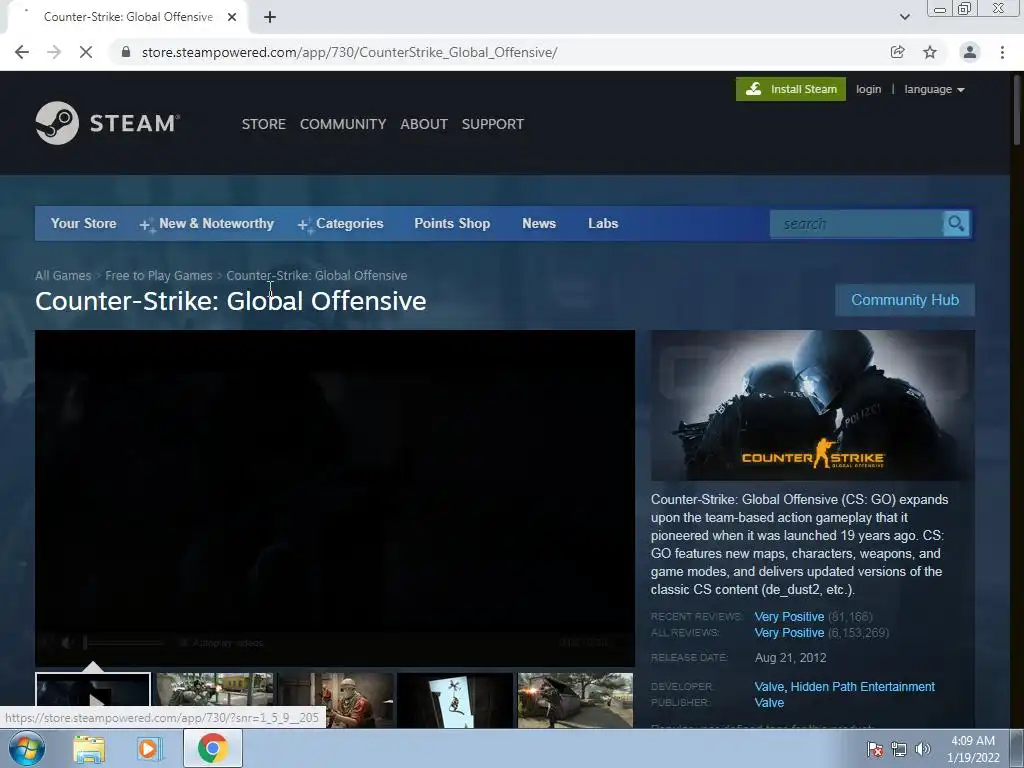
Task: Click the review count (6,153,269)
Action: (858, 633)
